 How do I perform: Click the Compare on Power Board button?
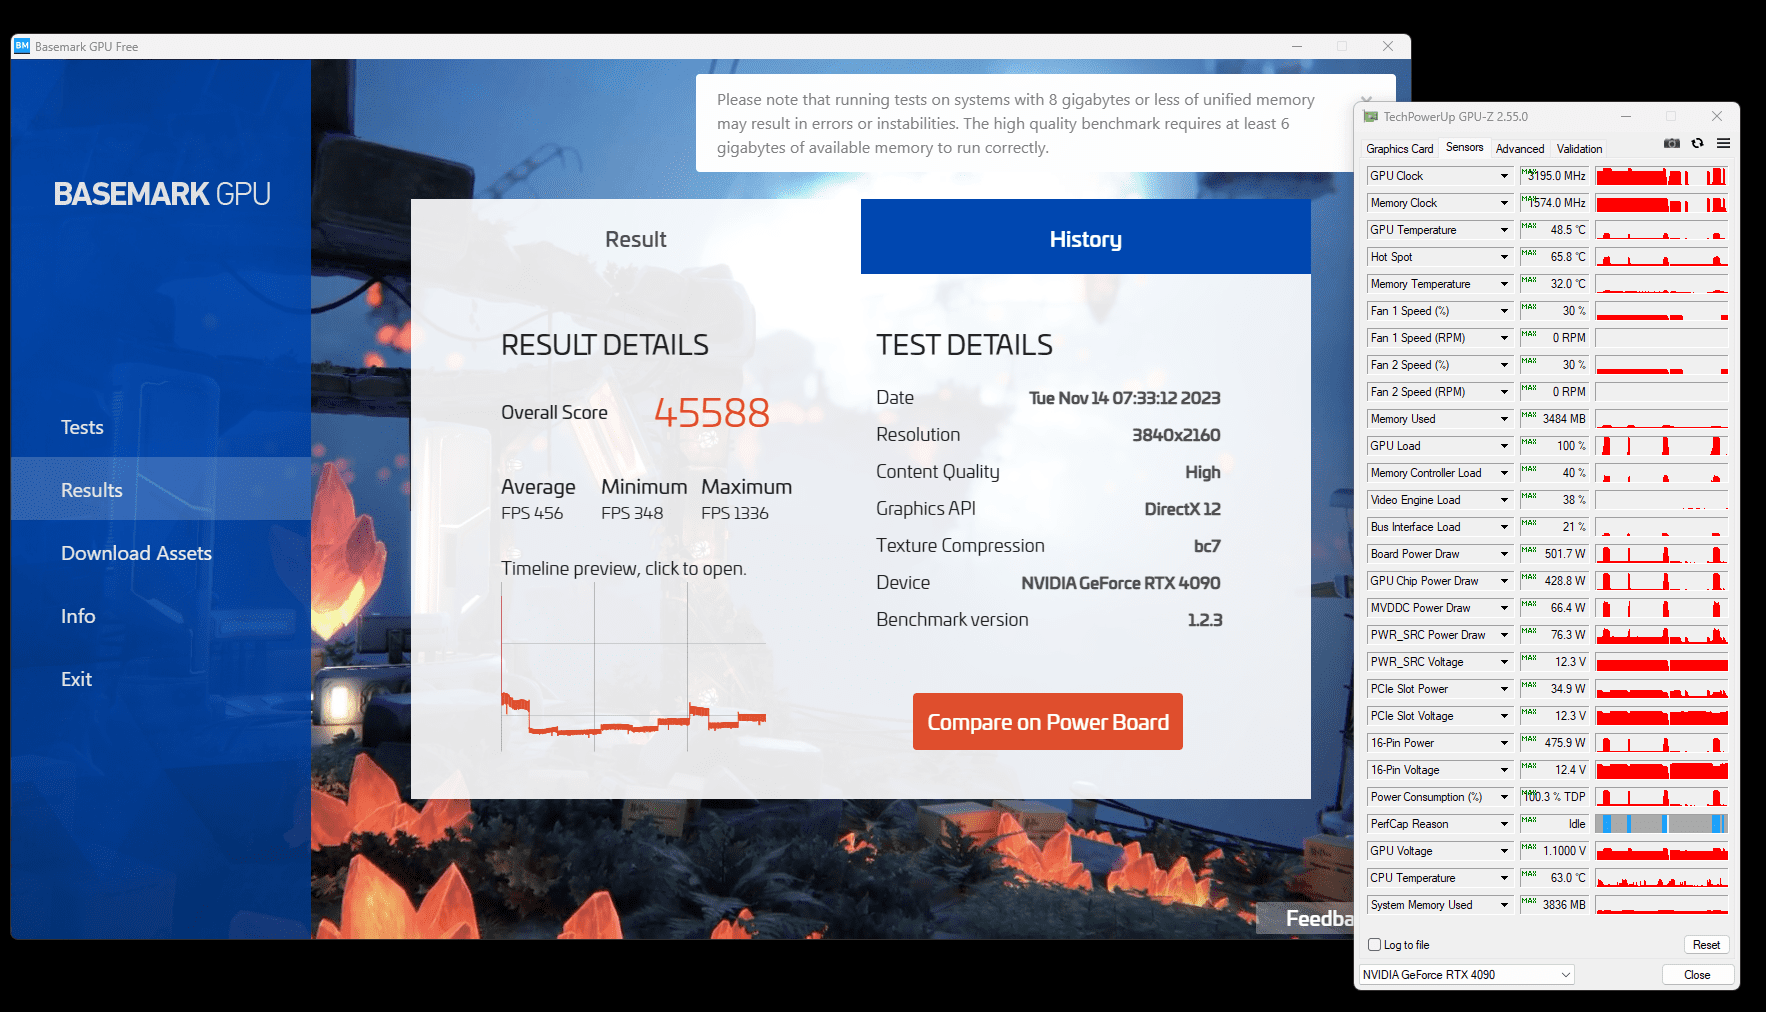(1048, 721)
